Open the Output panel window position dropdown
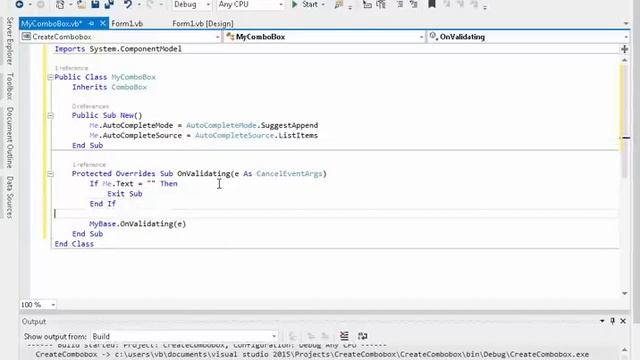 [x=602, y=321]
